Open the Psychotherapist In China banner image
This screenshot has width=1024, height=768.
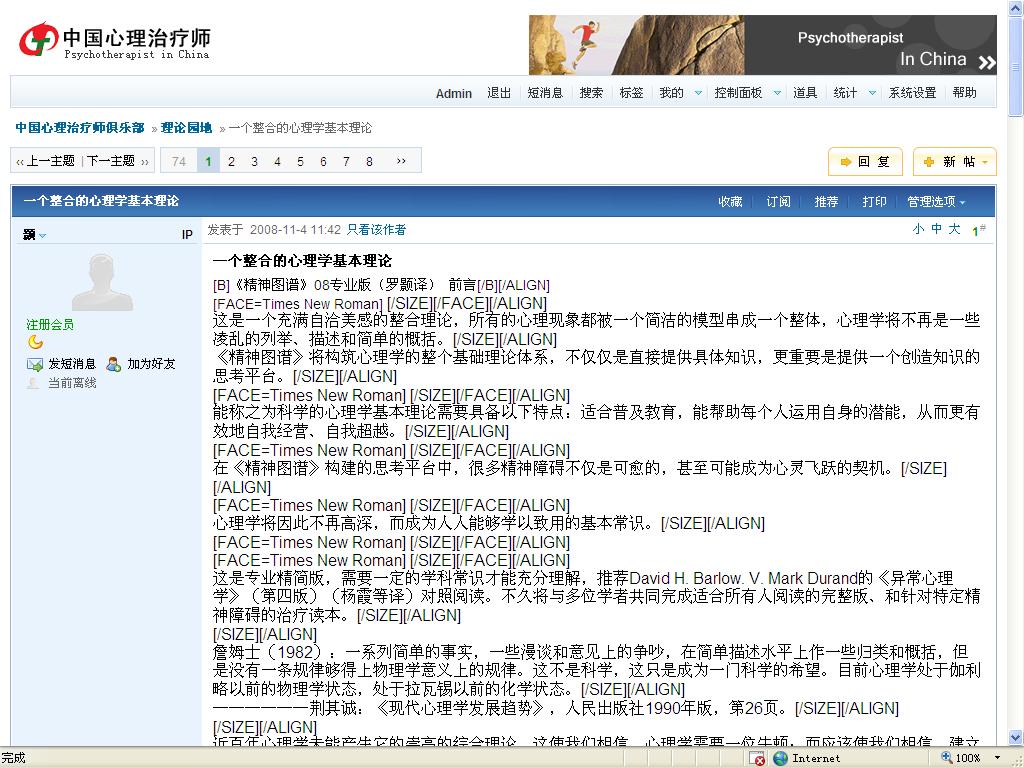click(762, 44)
